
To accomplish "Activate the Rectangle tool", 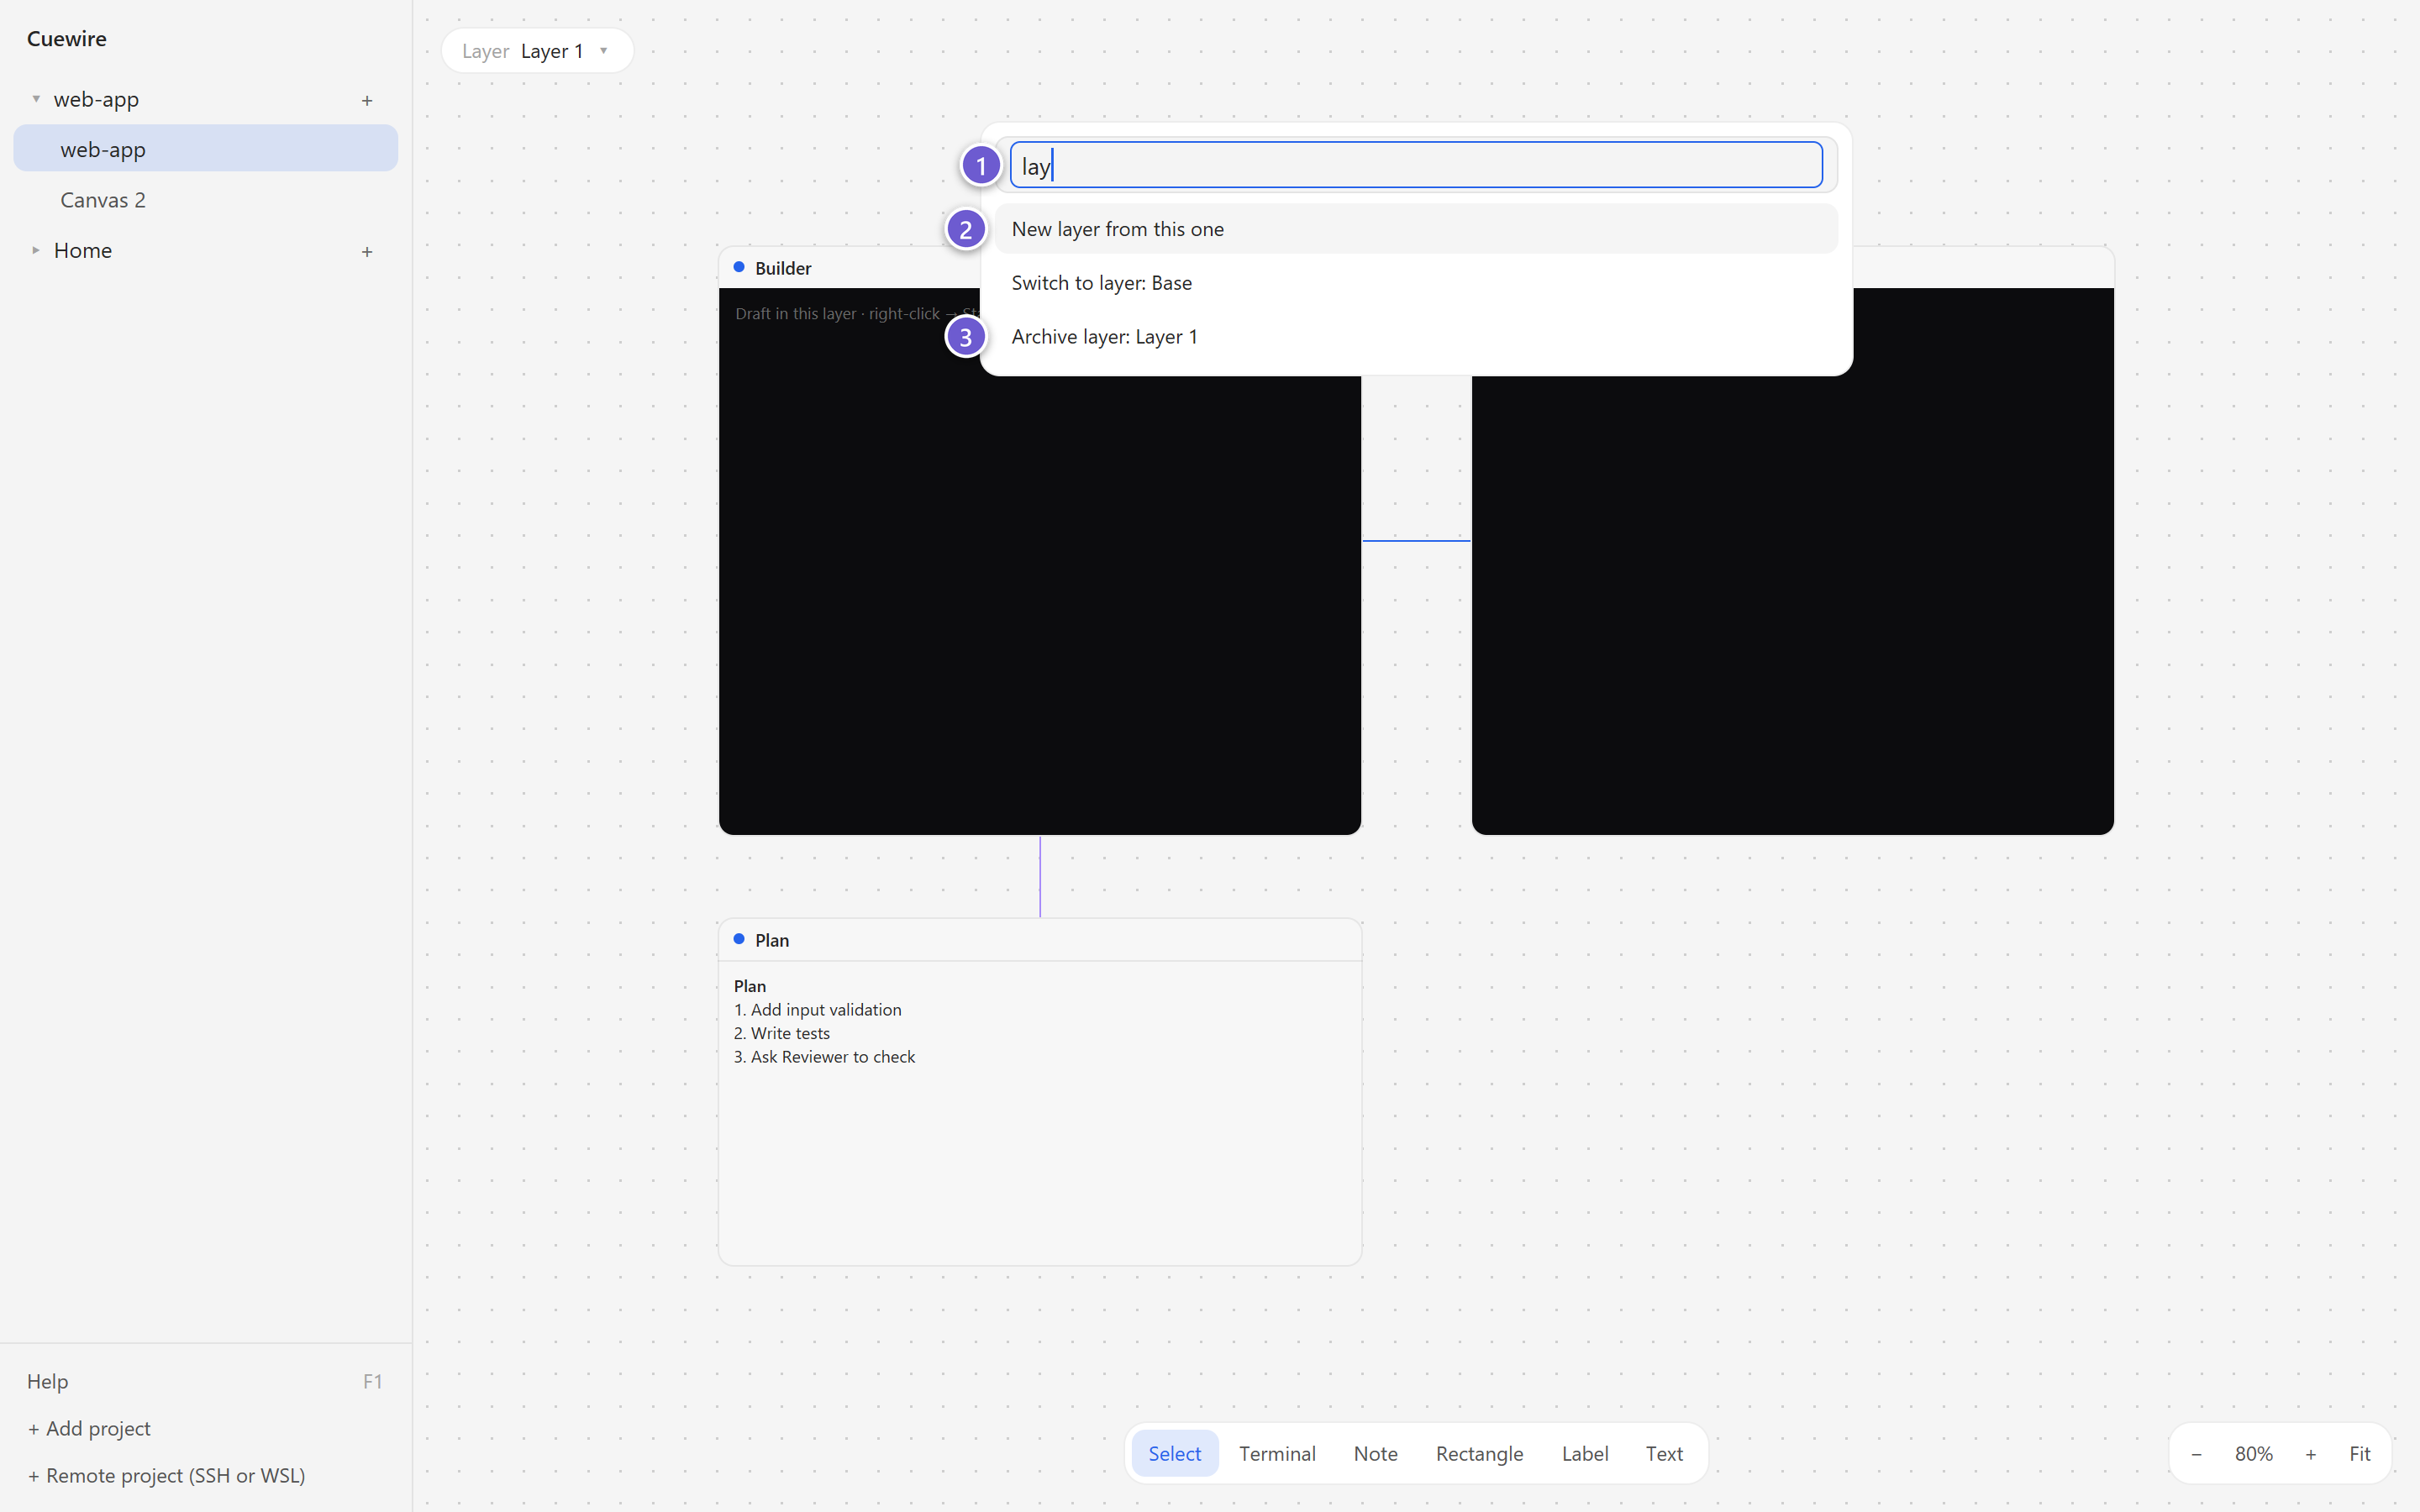I will tap(1479, 1453).
